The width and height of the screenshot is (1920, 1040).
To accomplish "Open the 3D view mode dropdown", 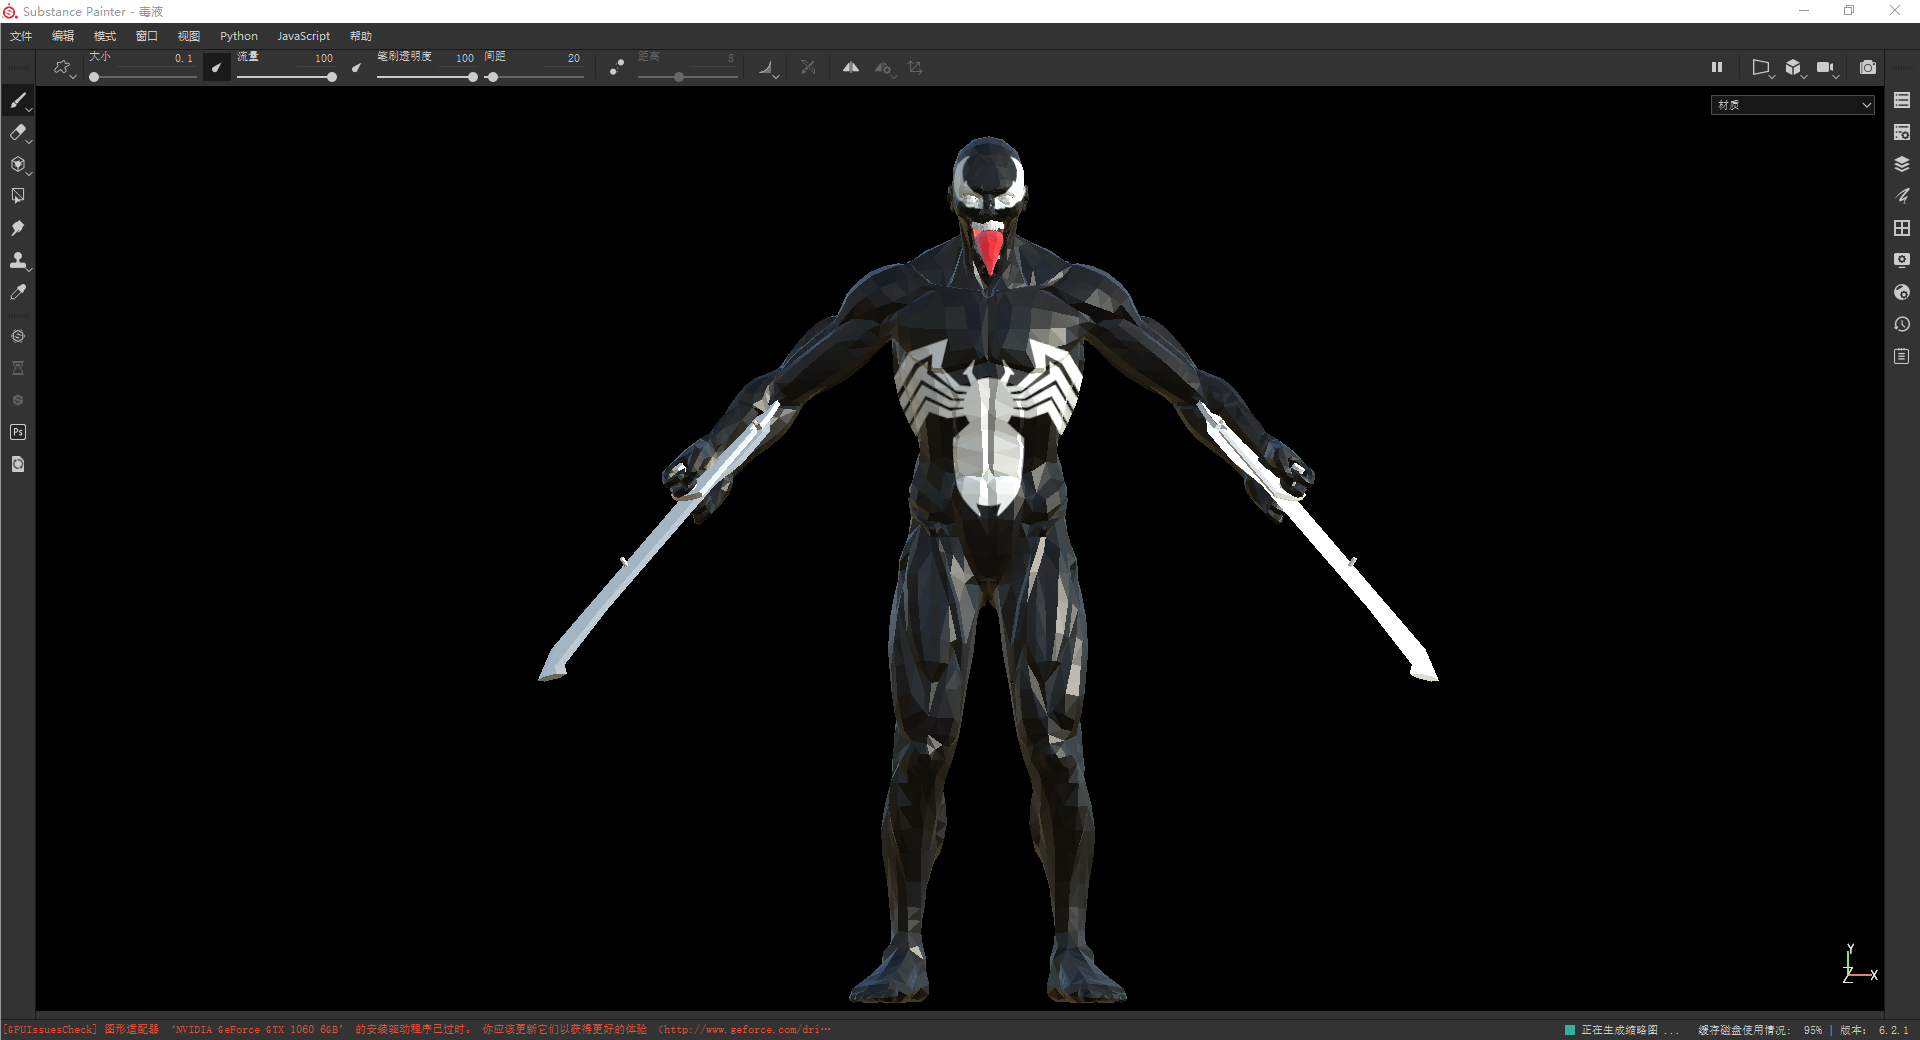I will point(1795,67).
